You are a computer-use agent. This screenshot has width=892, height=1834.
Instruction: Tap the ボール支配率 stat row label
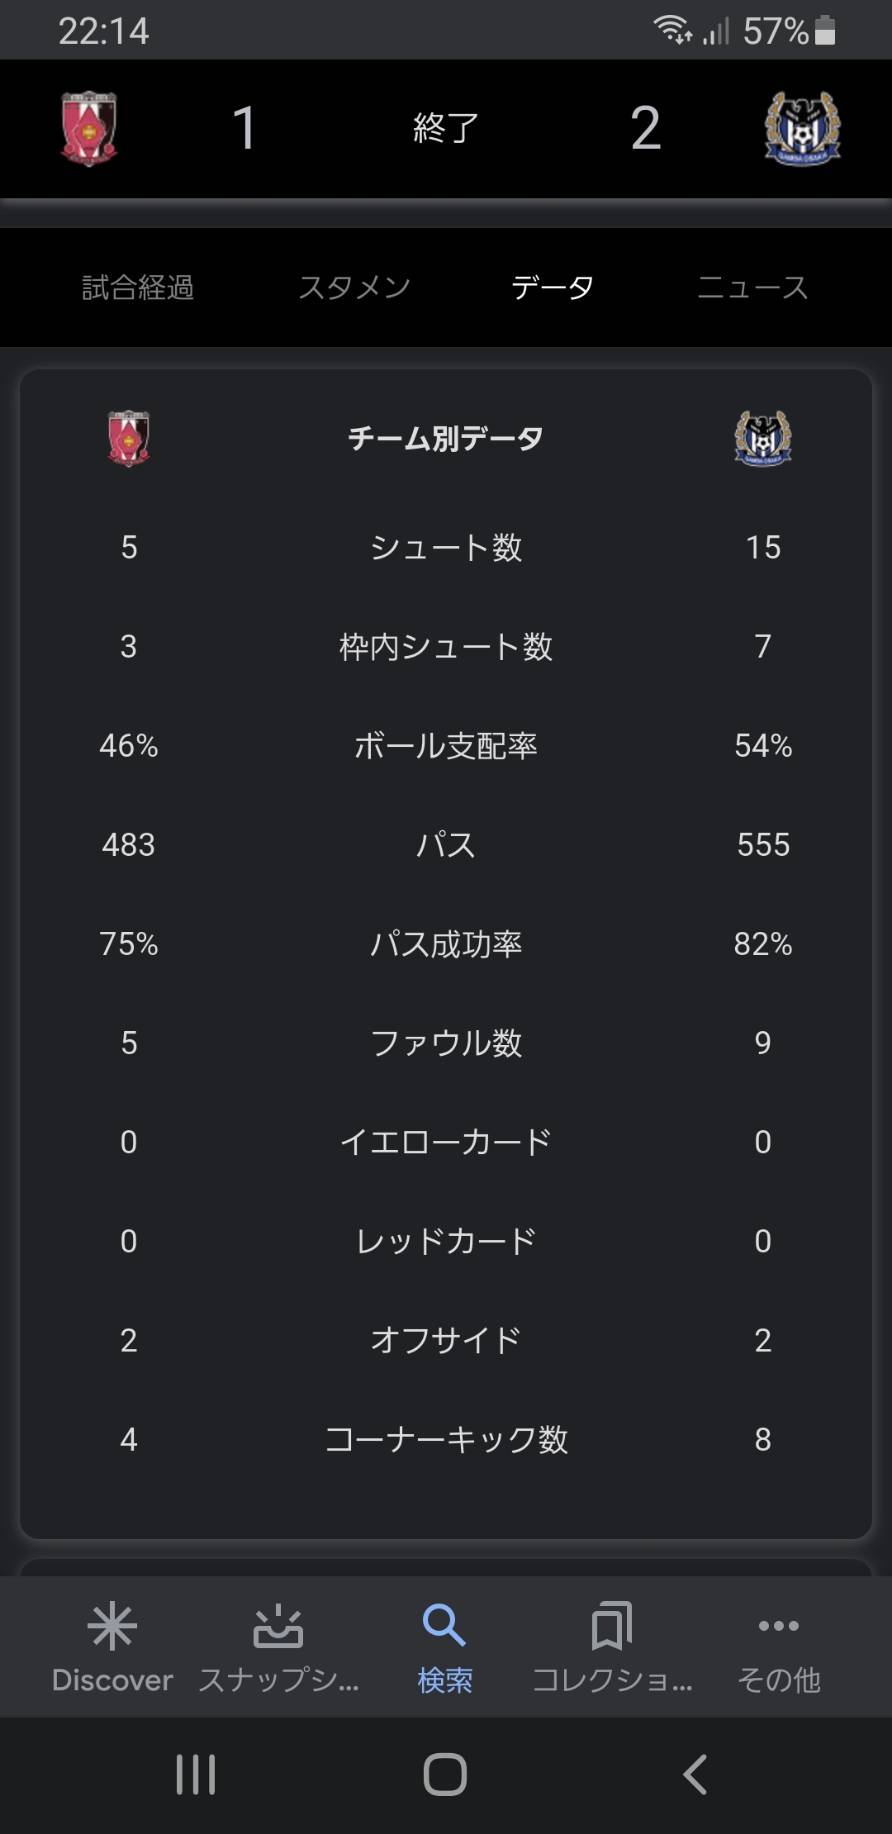click(446, 746)
